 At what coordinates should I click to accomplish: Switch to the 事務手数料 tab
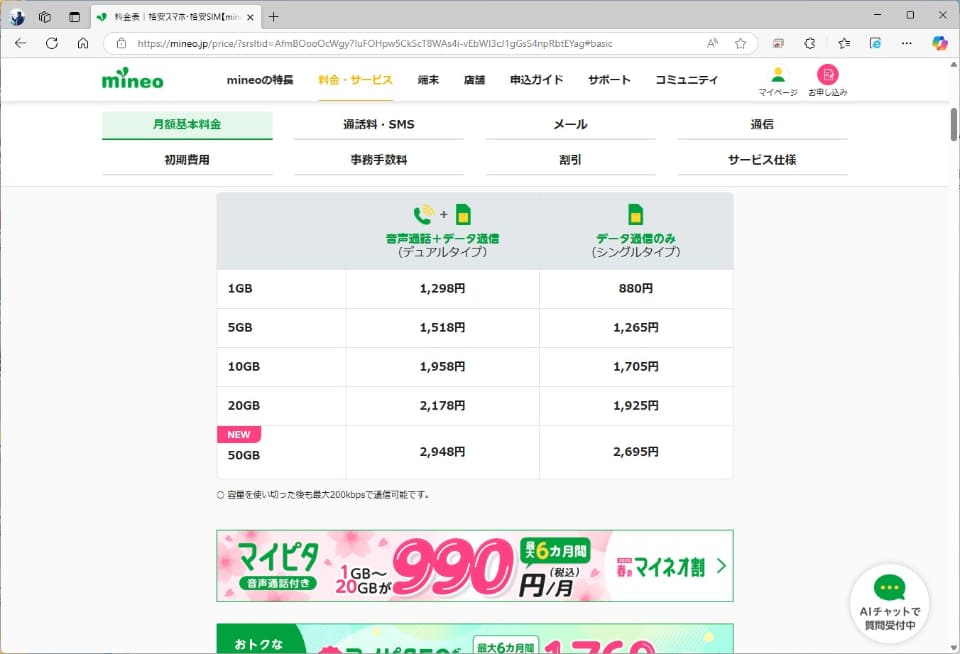point(378,160)
